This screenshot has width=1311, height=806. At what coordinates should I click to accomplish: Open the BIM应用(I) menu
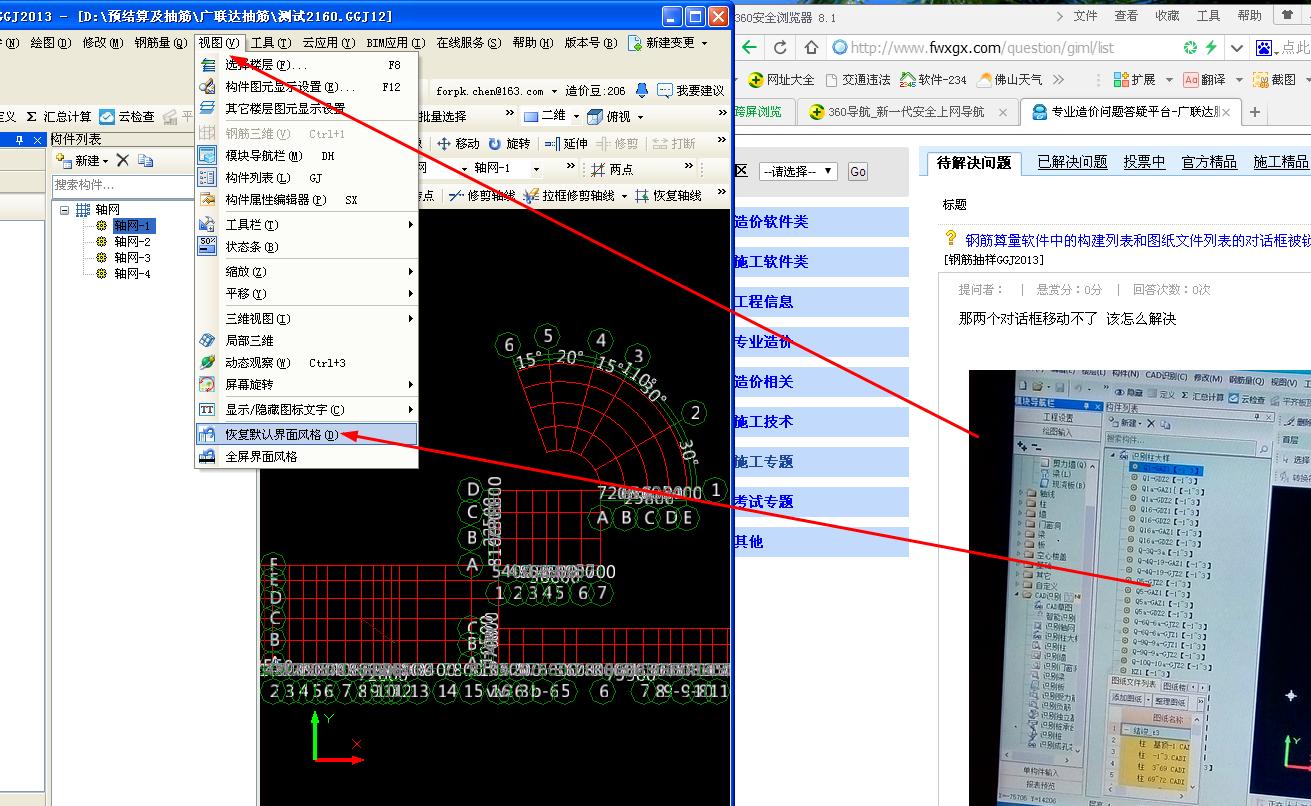coord(394,43)
